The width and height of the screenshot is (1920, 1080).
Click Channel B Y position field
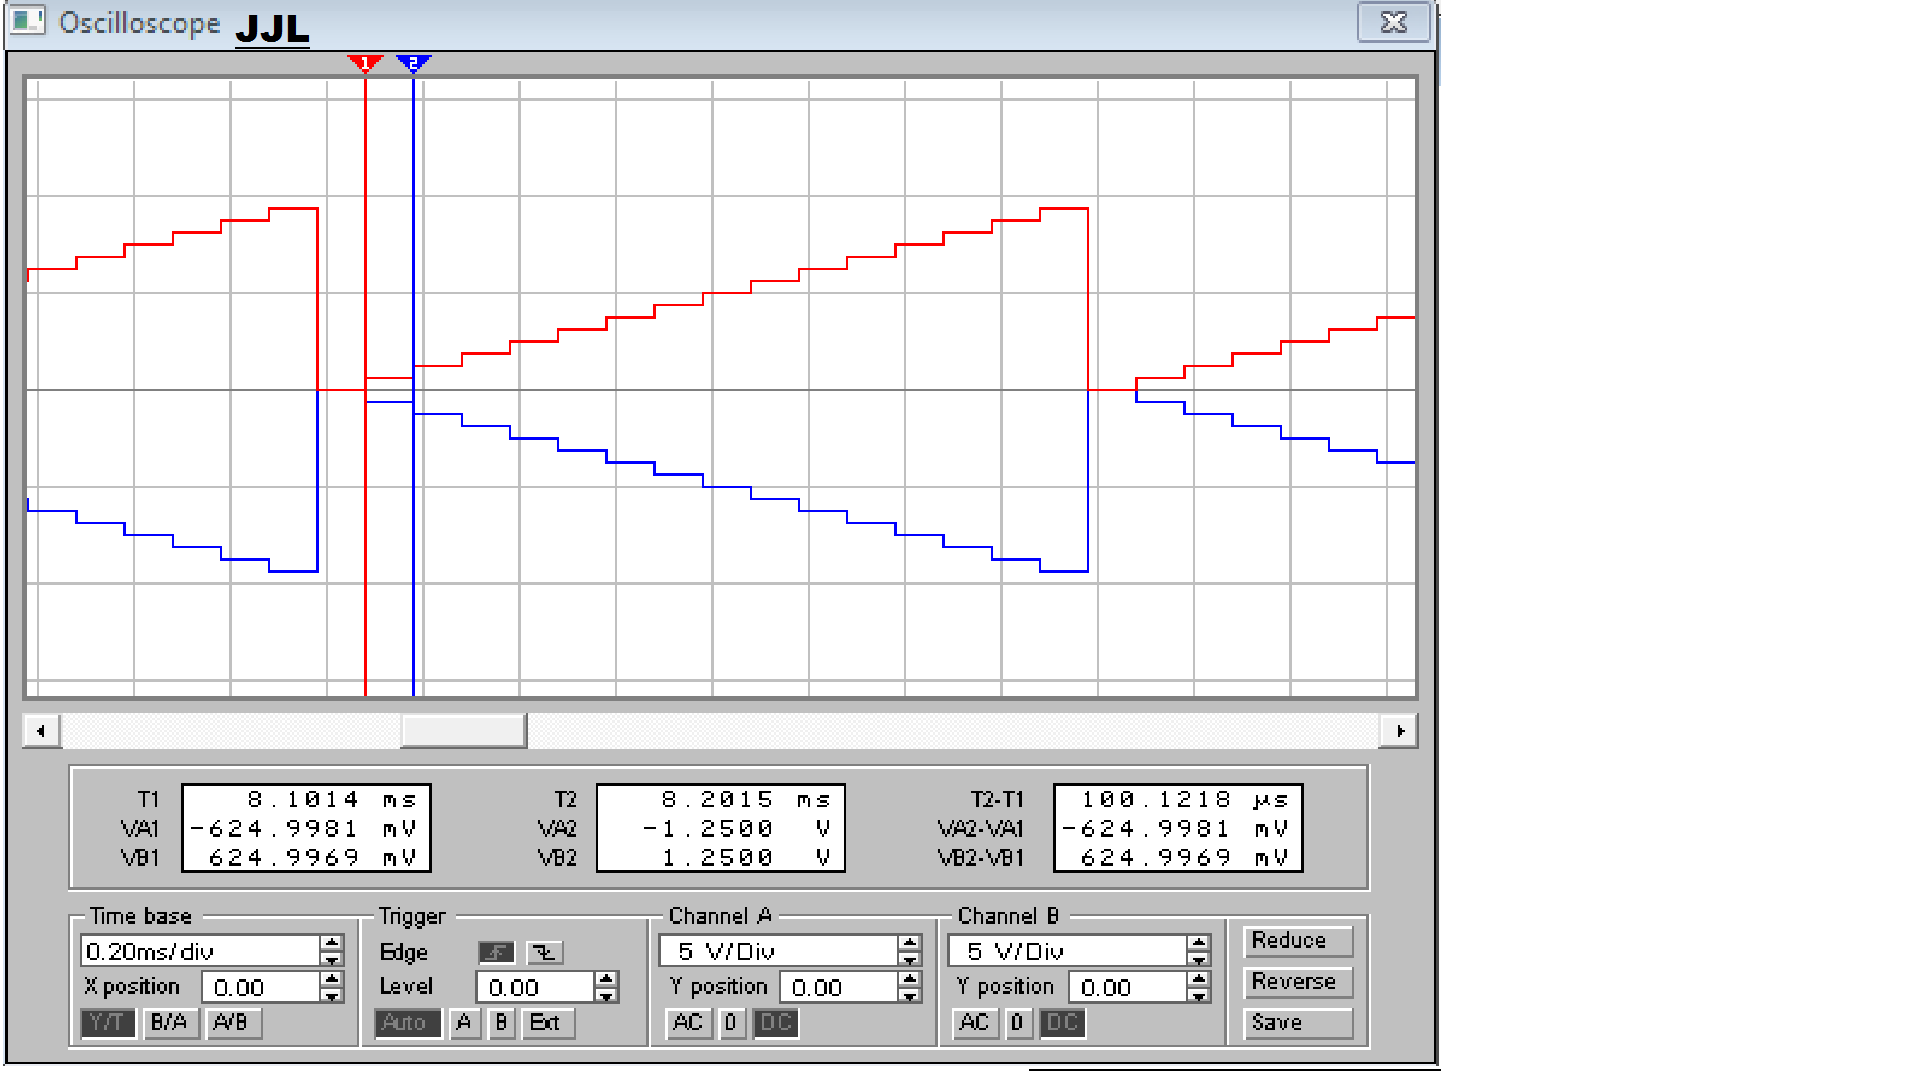[x=1127, y=987]
